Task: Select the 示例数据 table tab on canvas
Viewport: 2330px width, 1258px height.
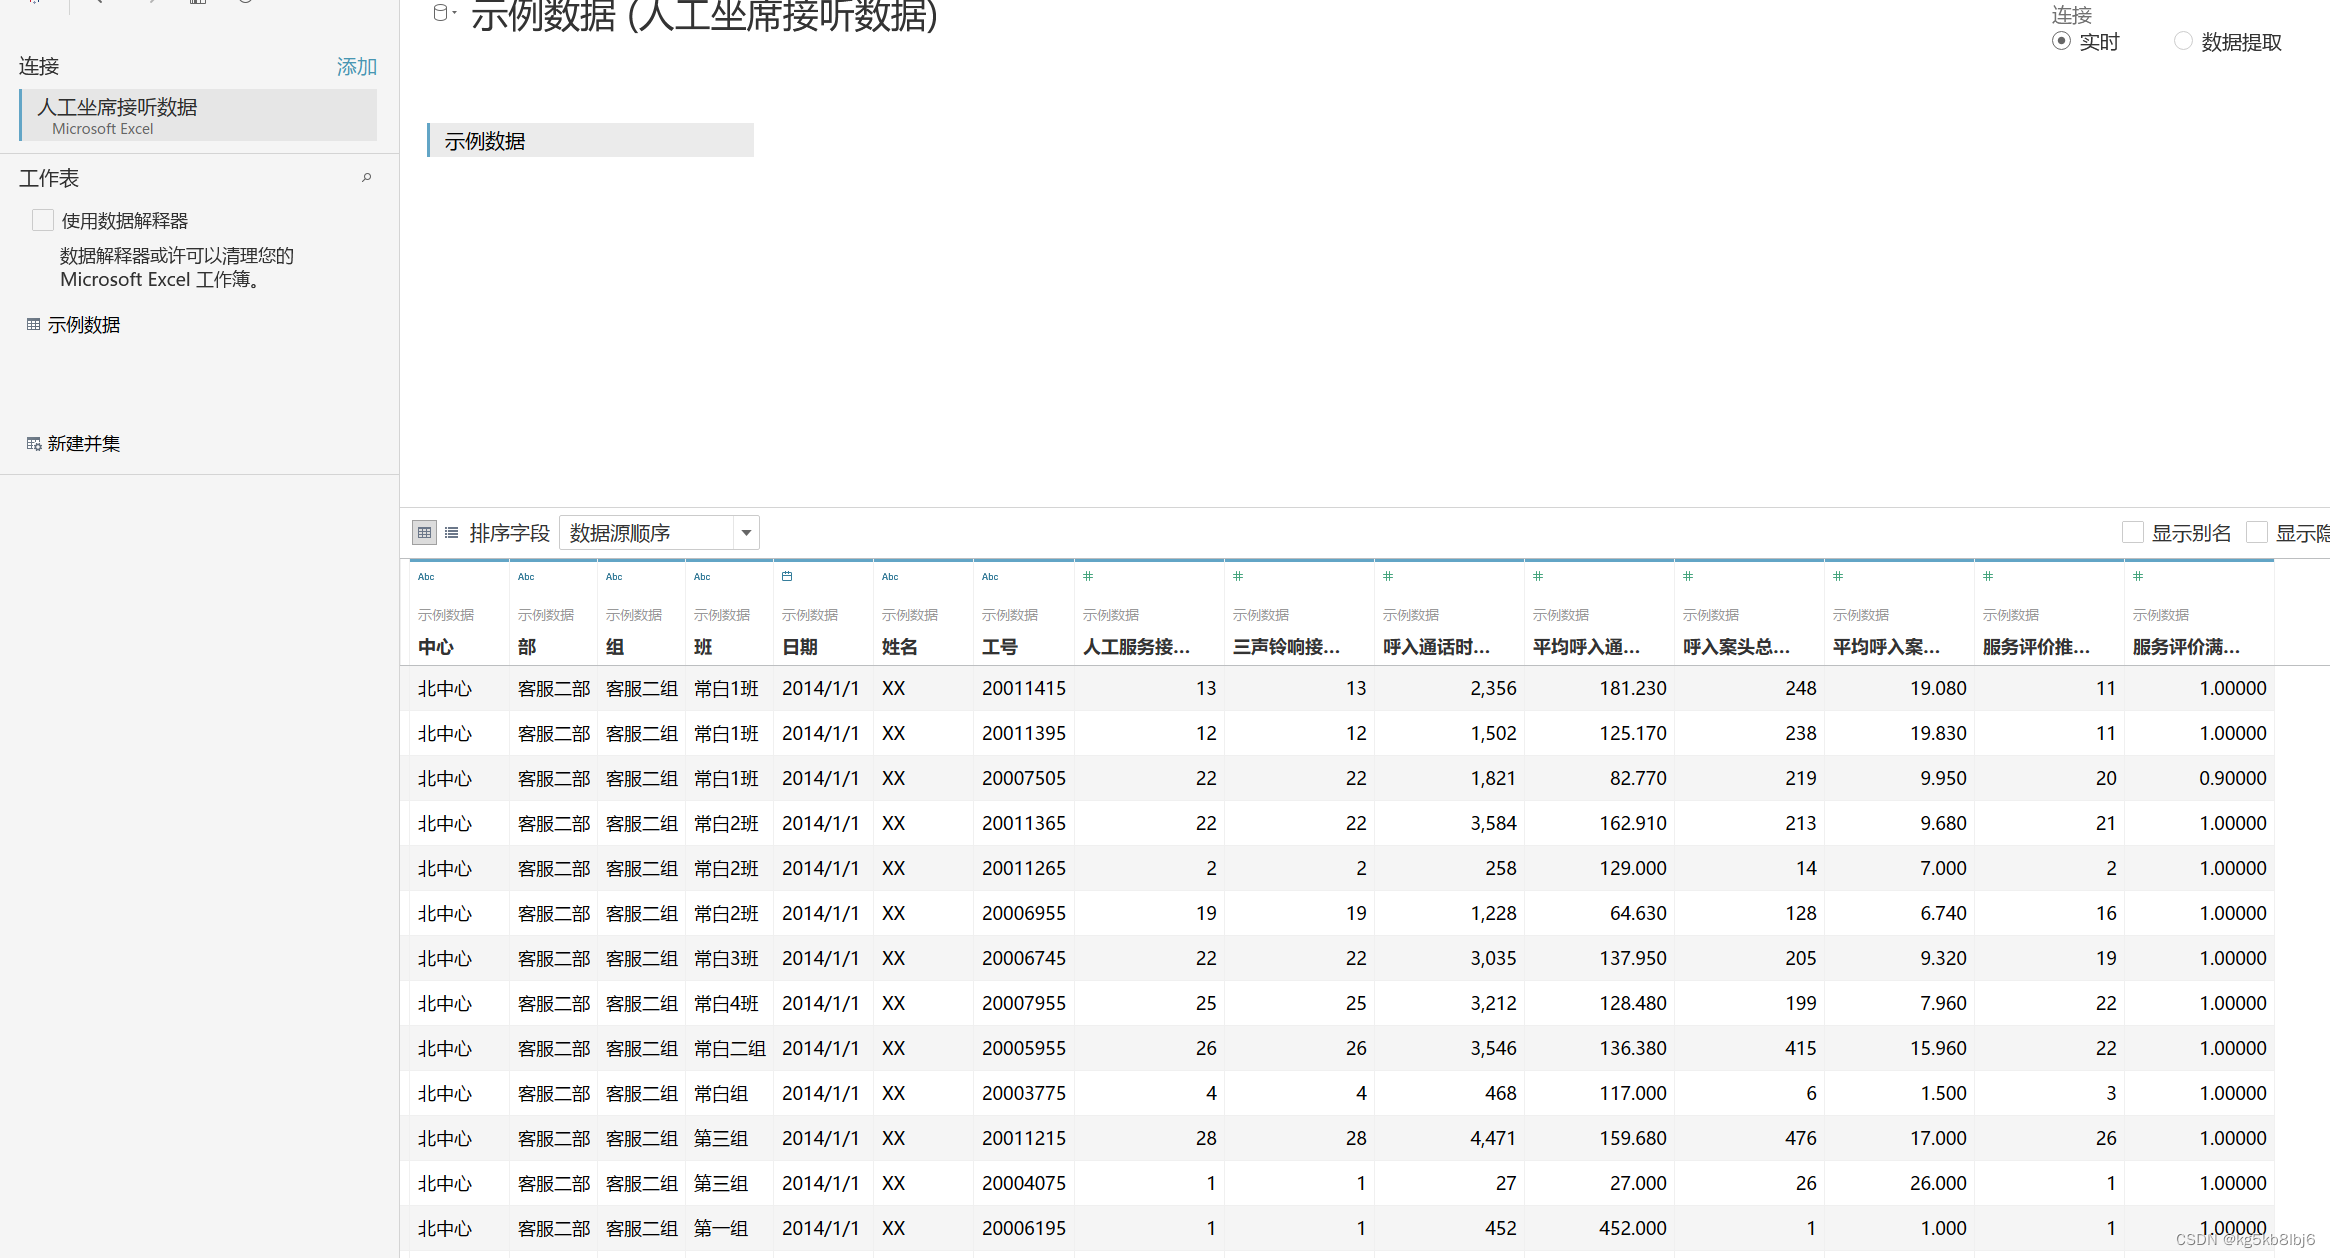Action: (590, 140)
